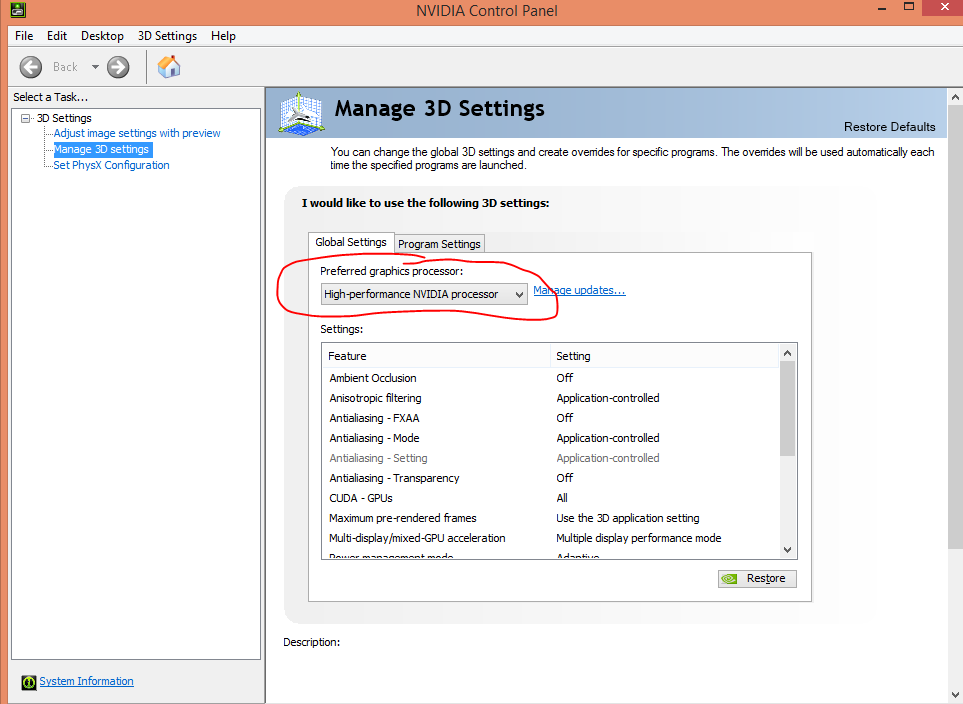Open the File menu

(x=24, y=36)
